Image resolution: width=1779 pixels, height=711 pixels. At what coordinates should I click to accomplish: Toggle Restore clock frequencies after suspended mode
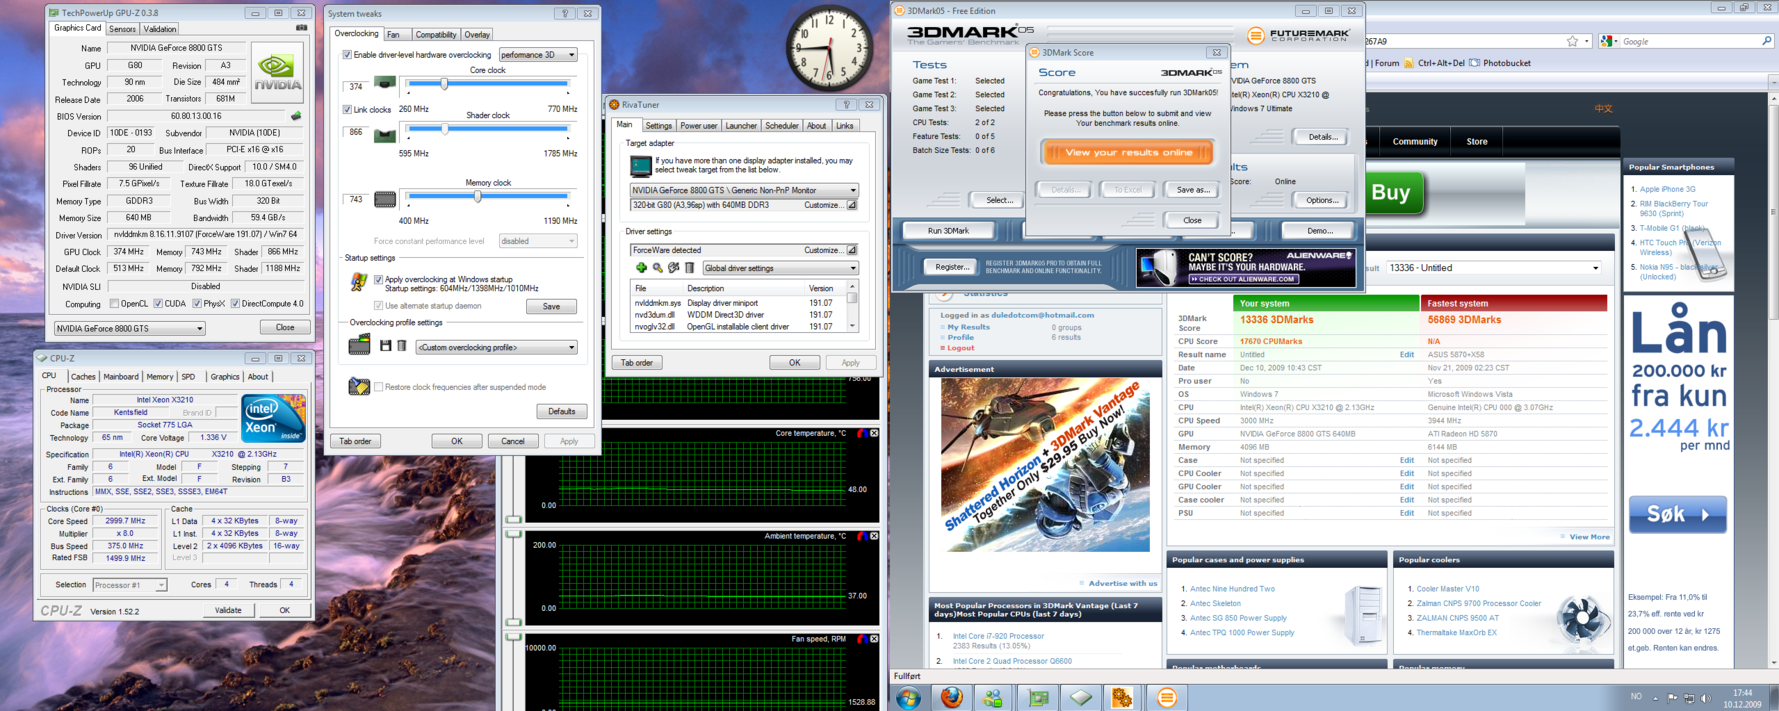(x=378, y=387)
